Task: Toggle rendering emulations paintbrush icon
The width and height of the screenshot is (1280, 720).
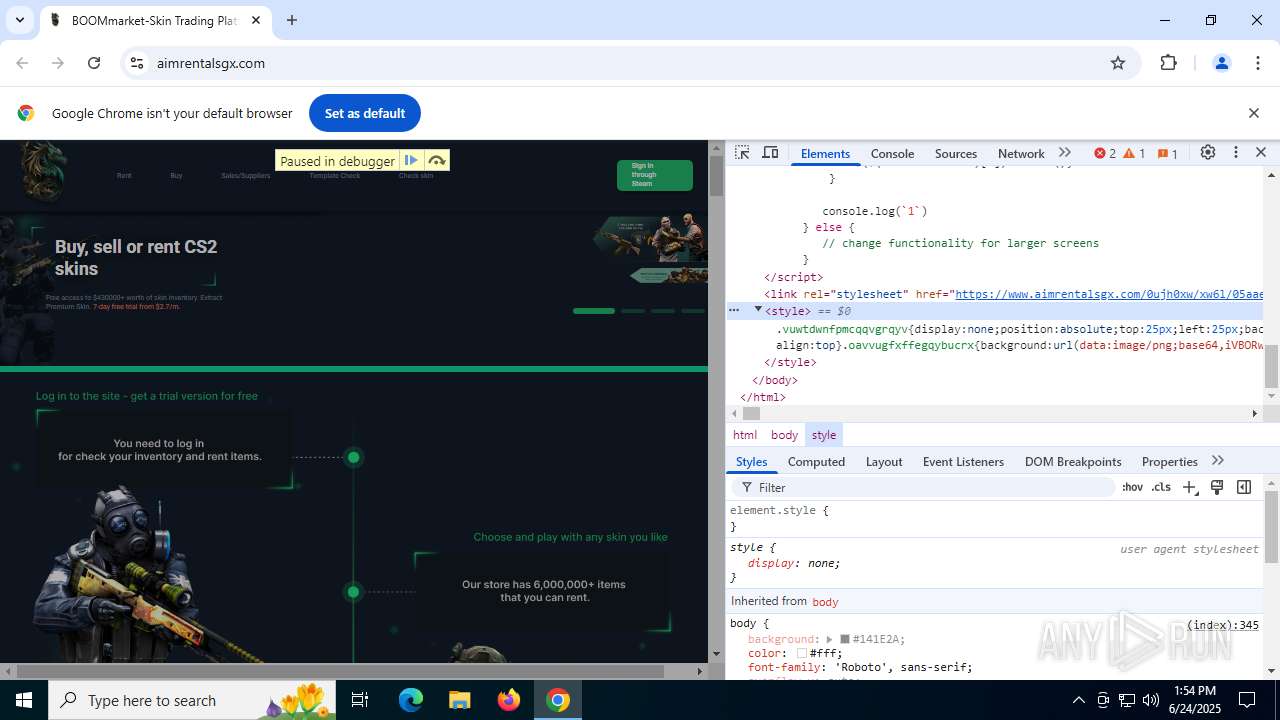Action: click(x=1217, y=487)
